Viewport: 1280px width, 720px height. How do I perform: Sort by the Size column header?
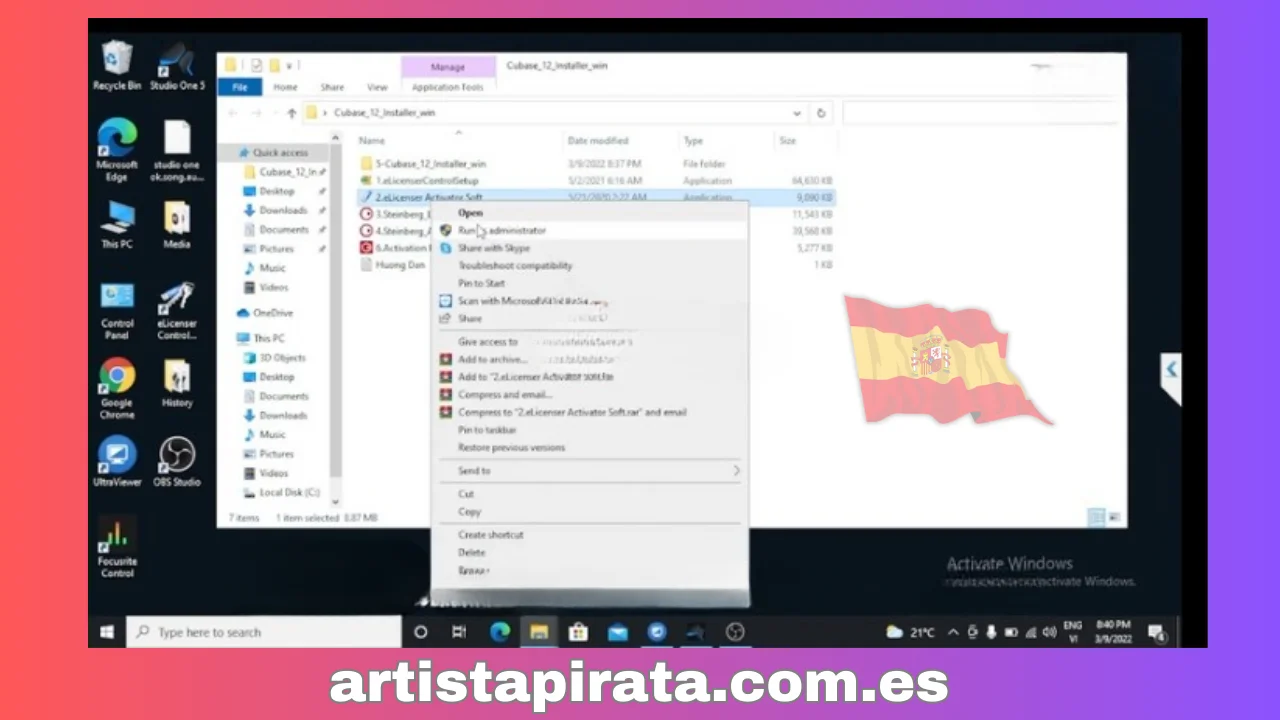point(788,141)
